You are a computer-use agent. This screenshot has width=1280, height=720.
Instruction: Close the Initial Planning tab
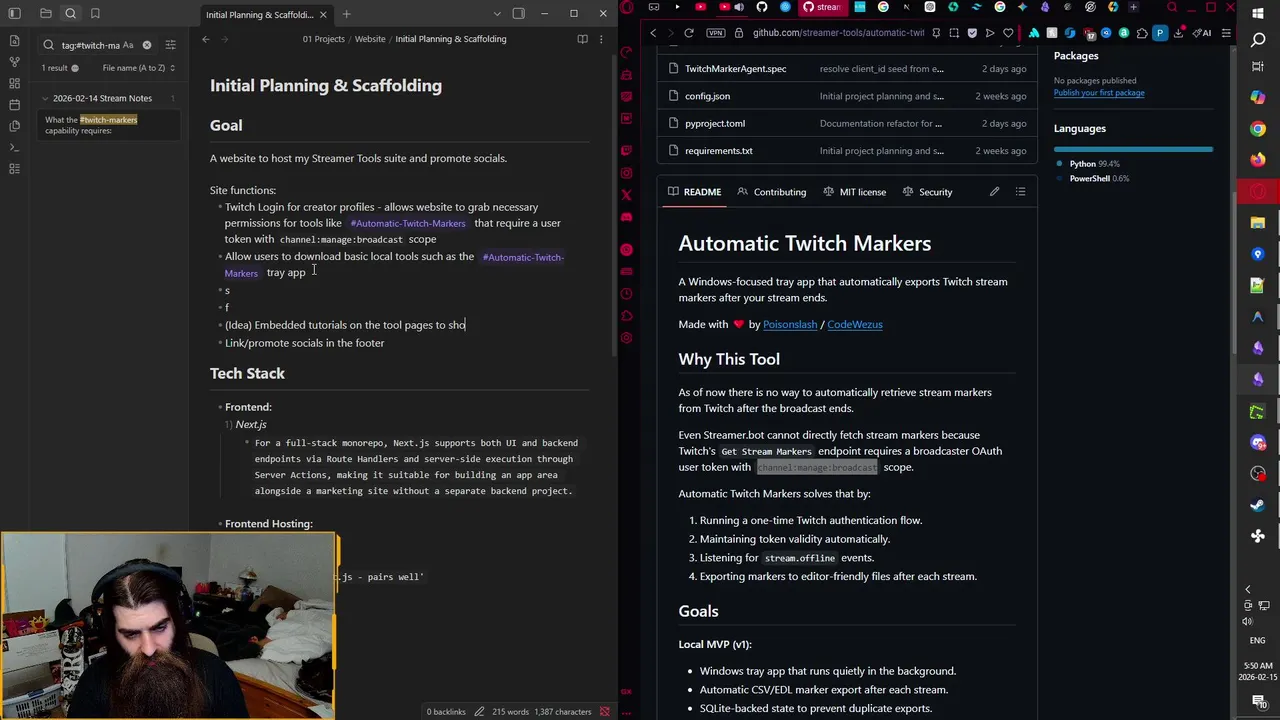point(323,14)
